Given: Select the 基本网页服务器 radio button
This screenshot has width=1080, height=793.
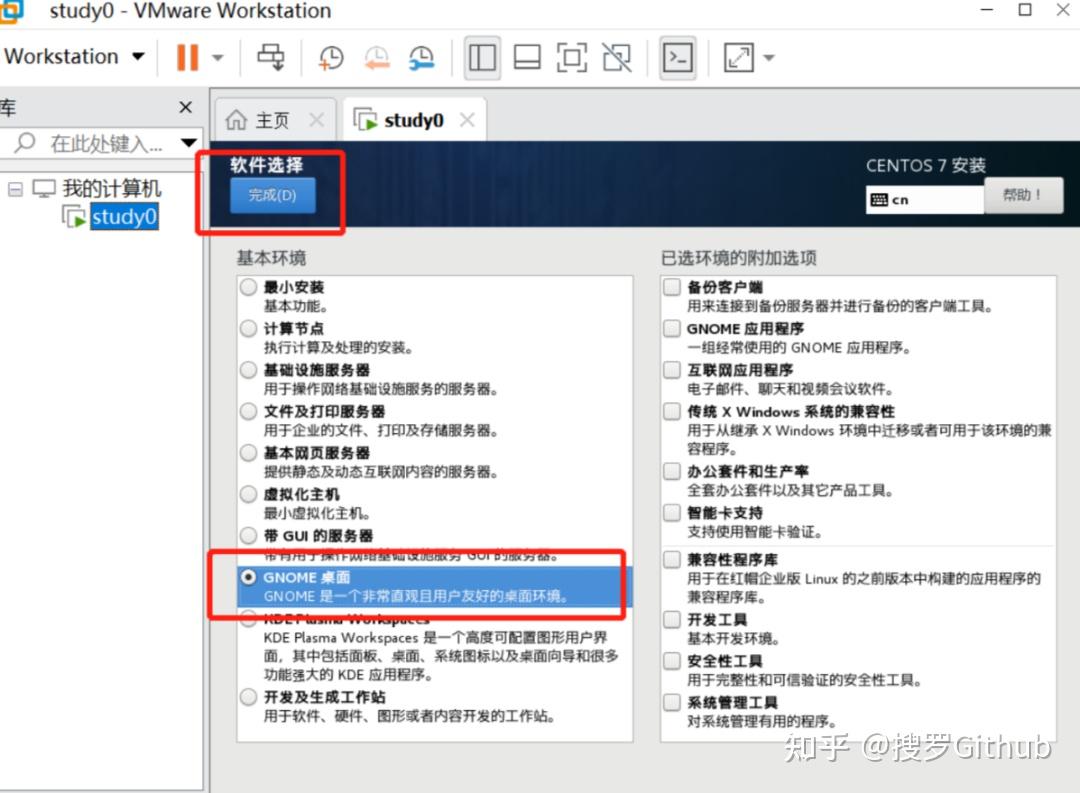Looking at the screenshot, I should pyautogui.click(x=249, y=453).
